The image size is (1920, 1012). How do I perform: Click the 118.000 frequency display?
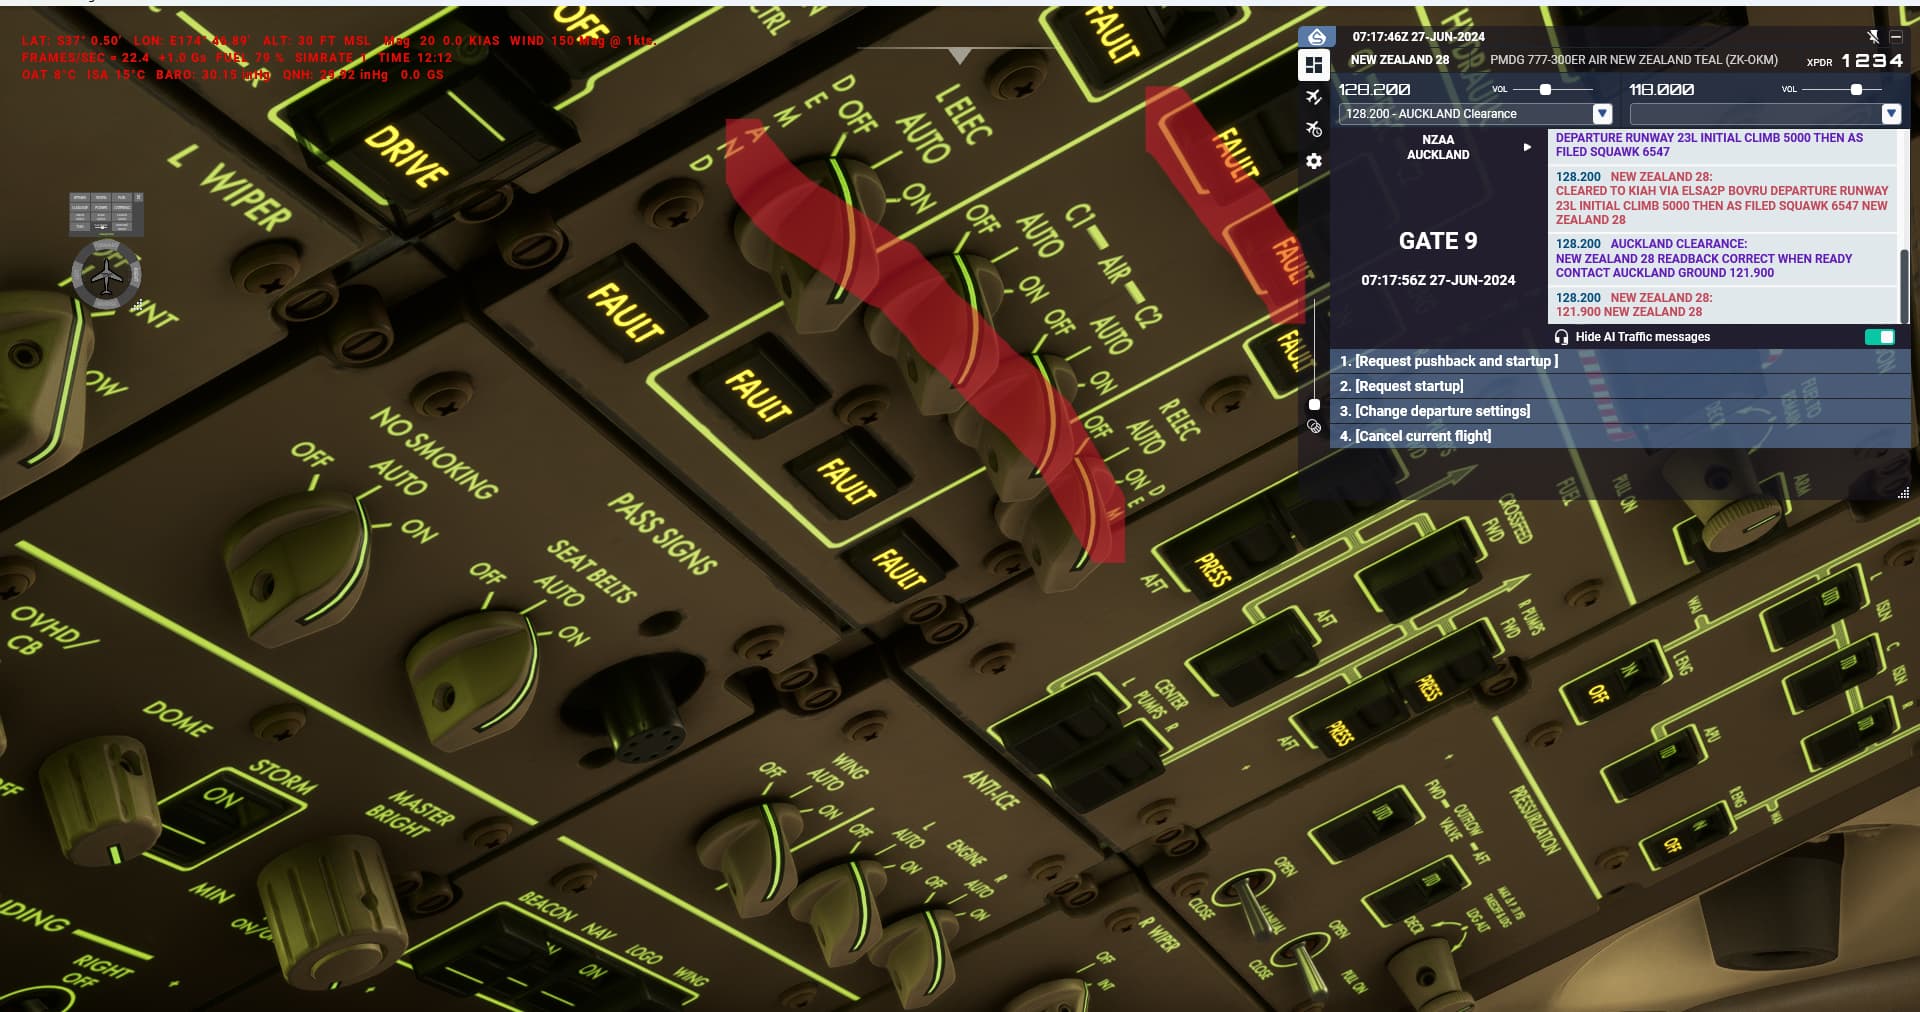pyautogui.click(x=1661, y=90)
